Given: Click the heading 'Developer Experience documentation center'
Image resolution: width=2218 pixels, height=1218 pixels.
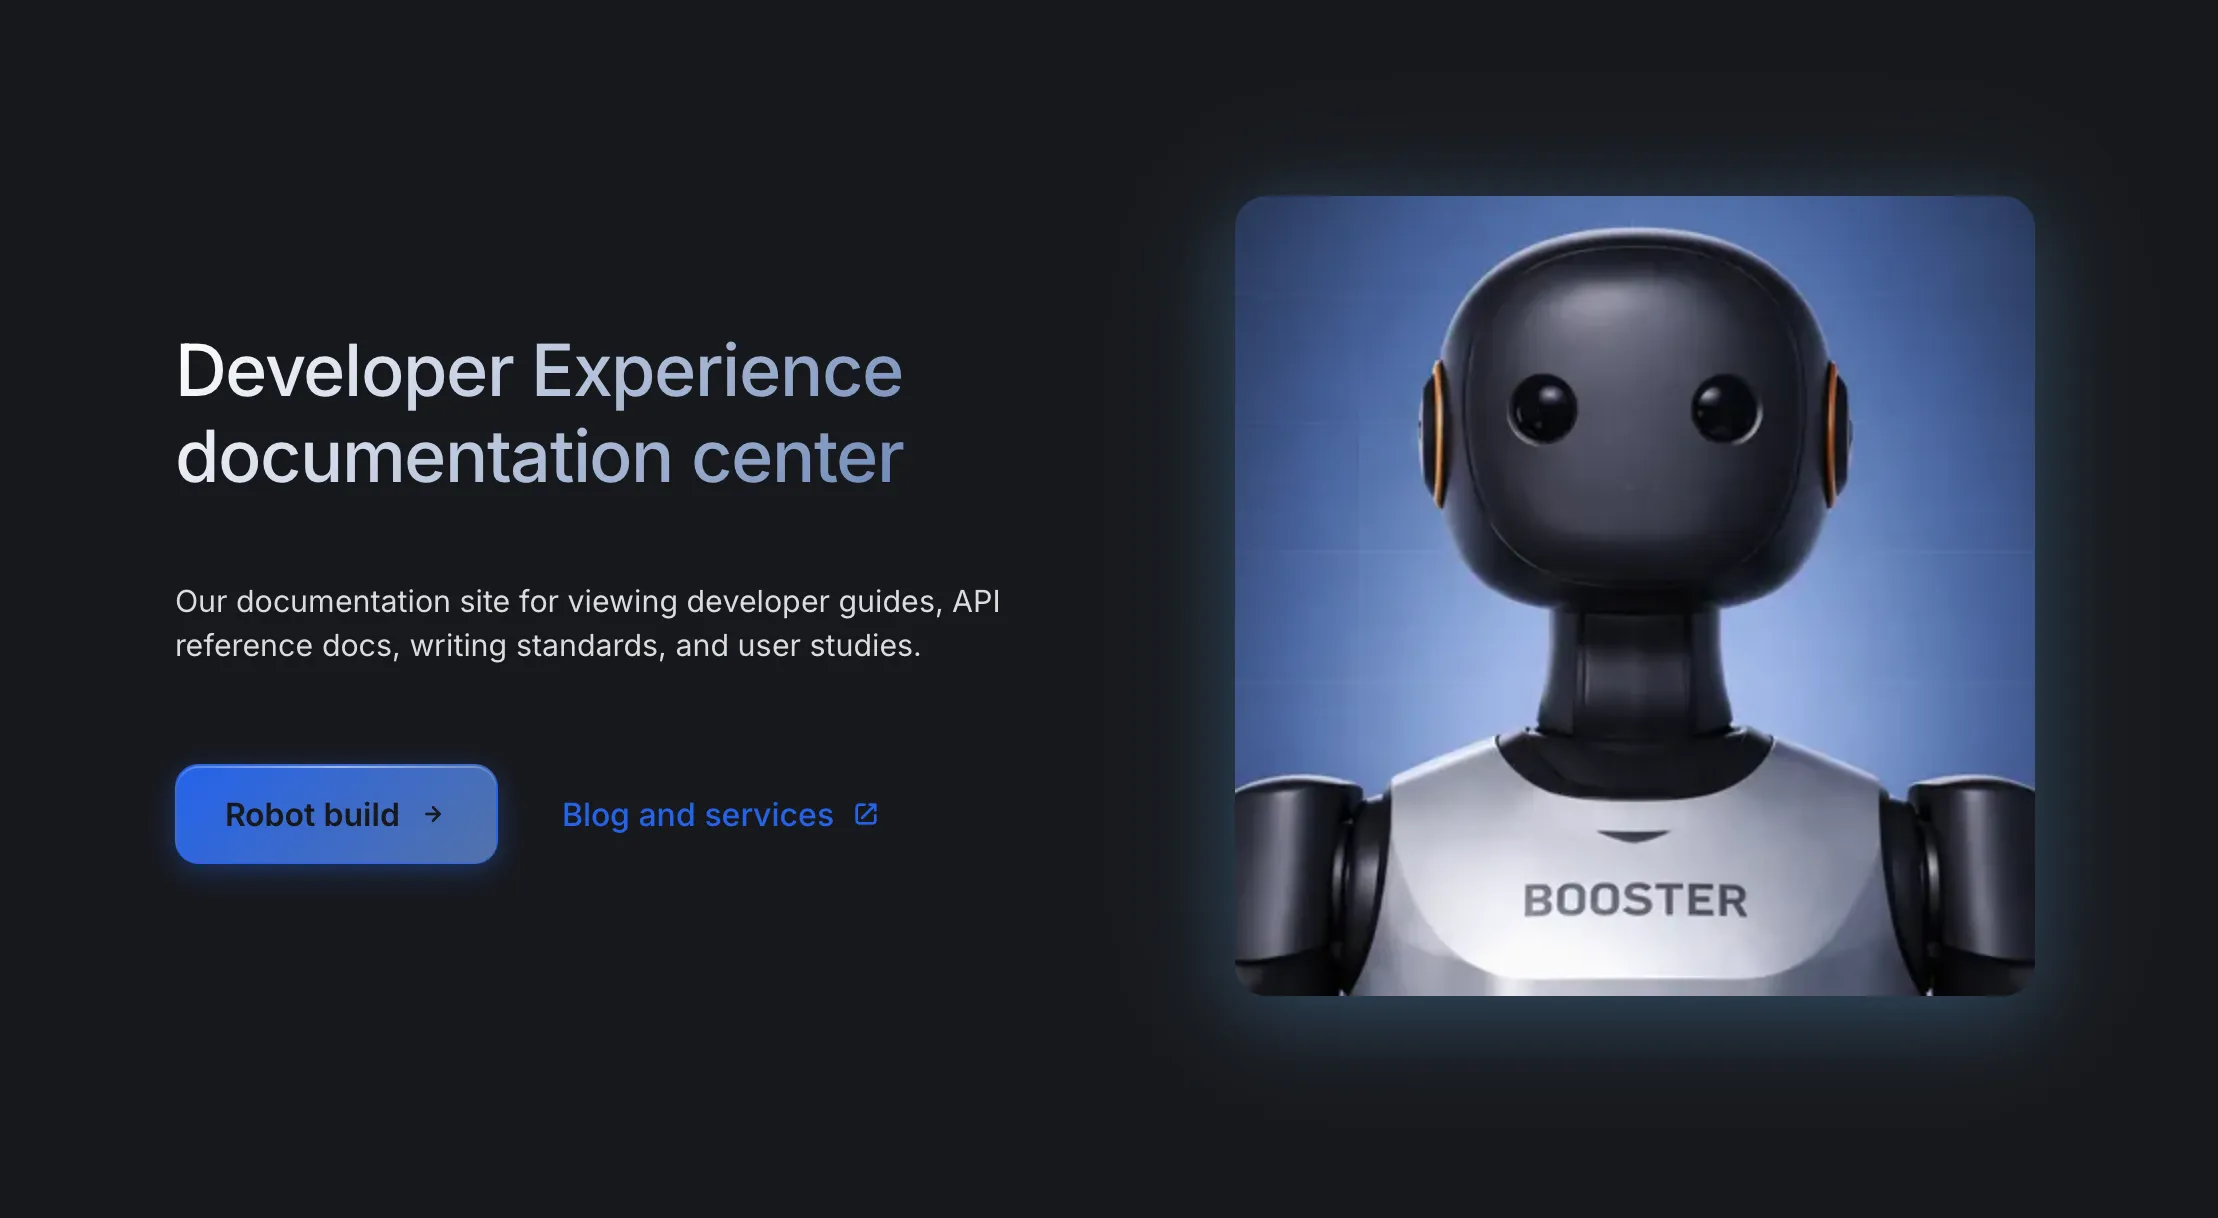Looking at the screenshot, I should click(x=539, y=413).
